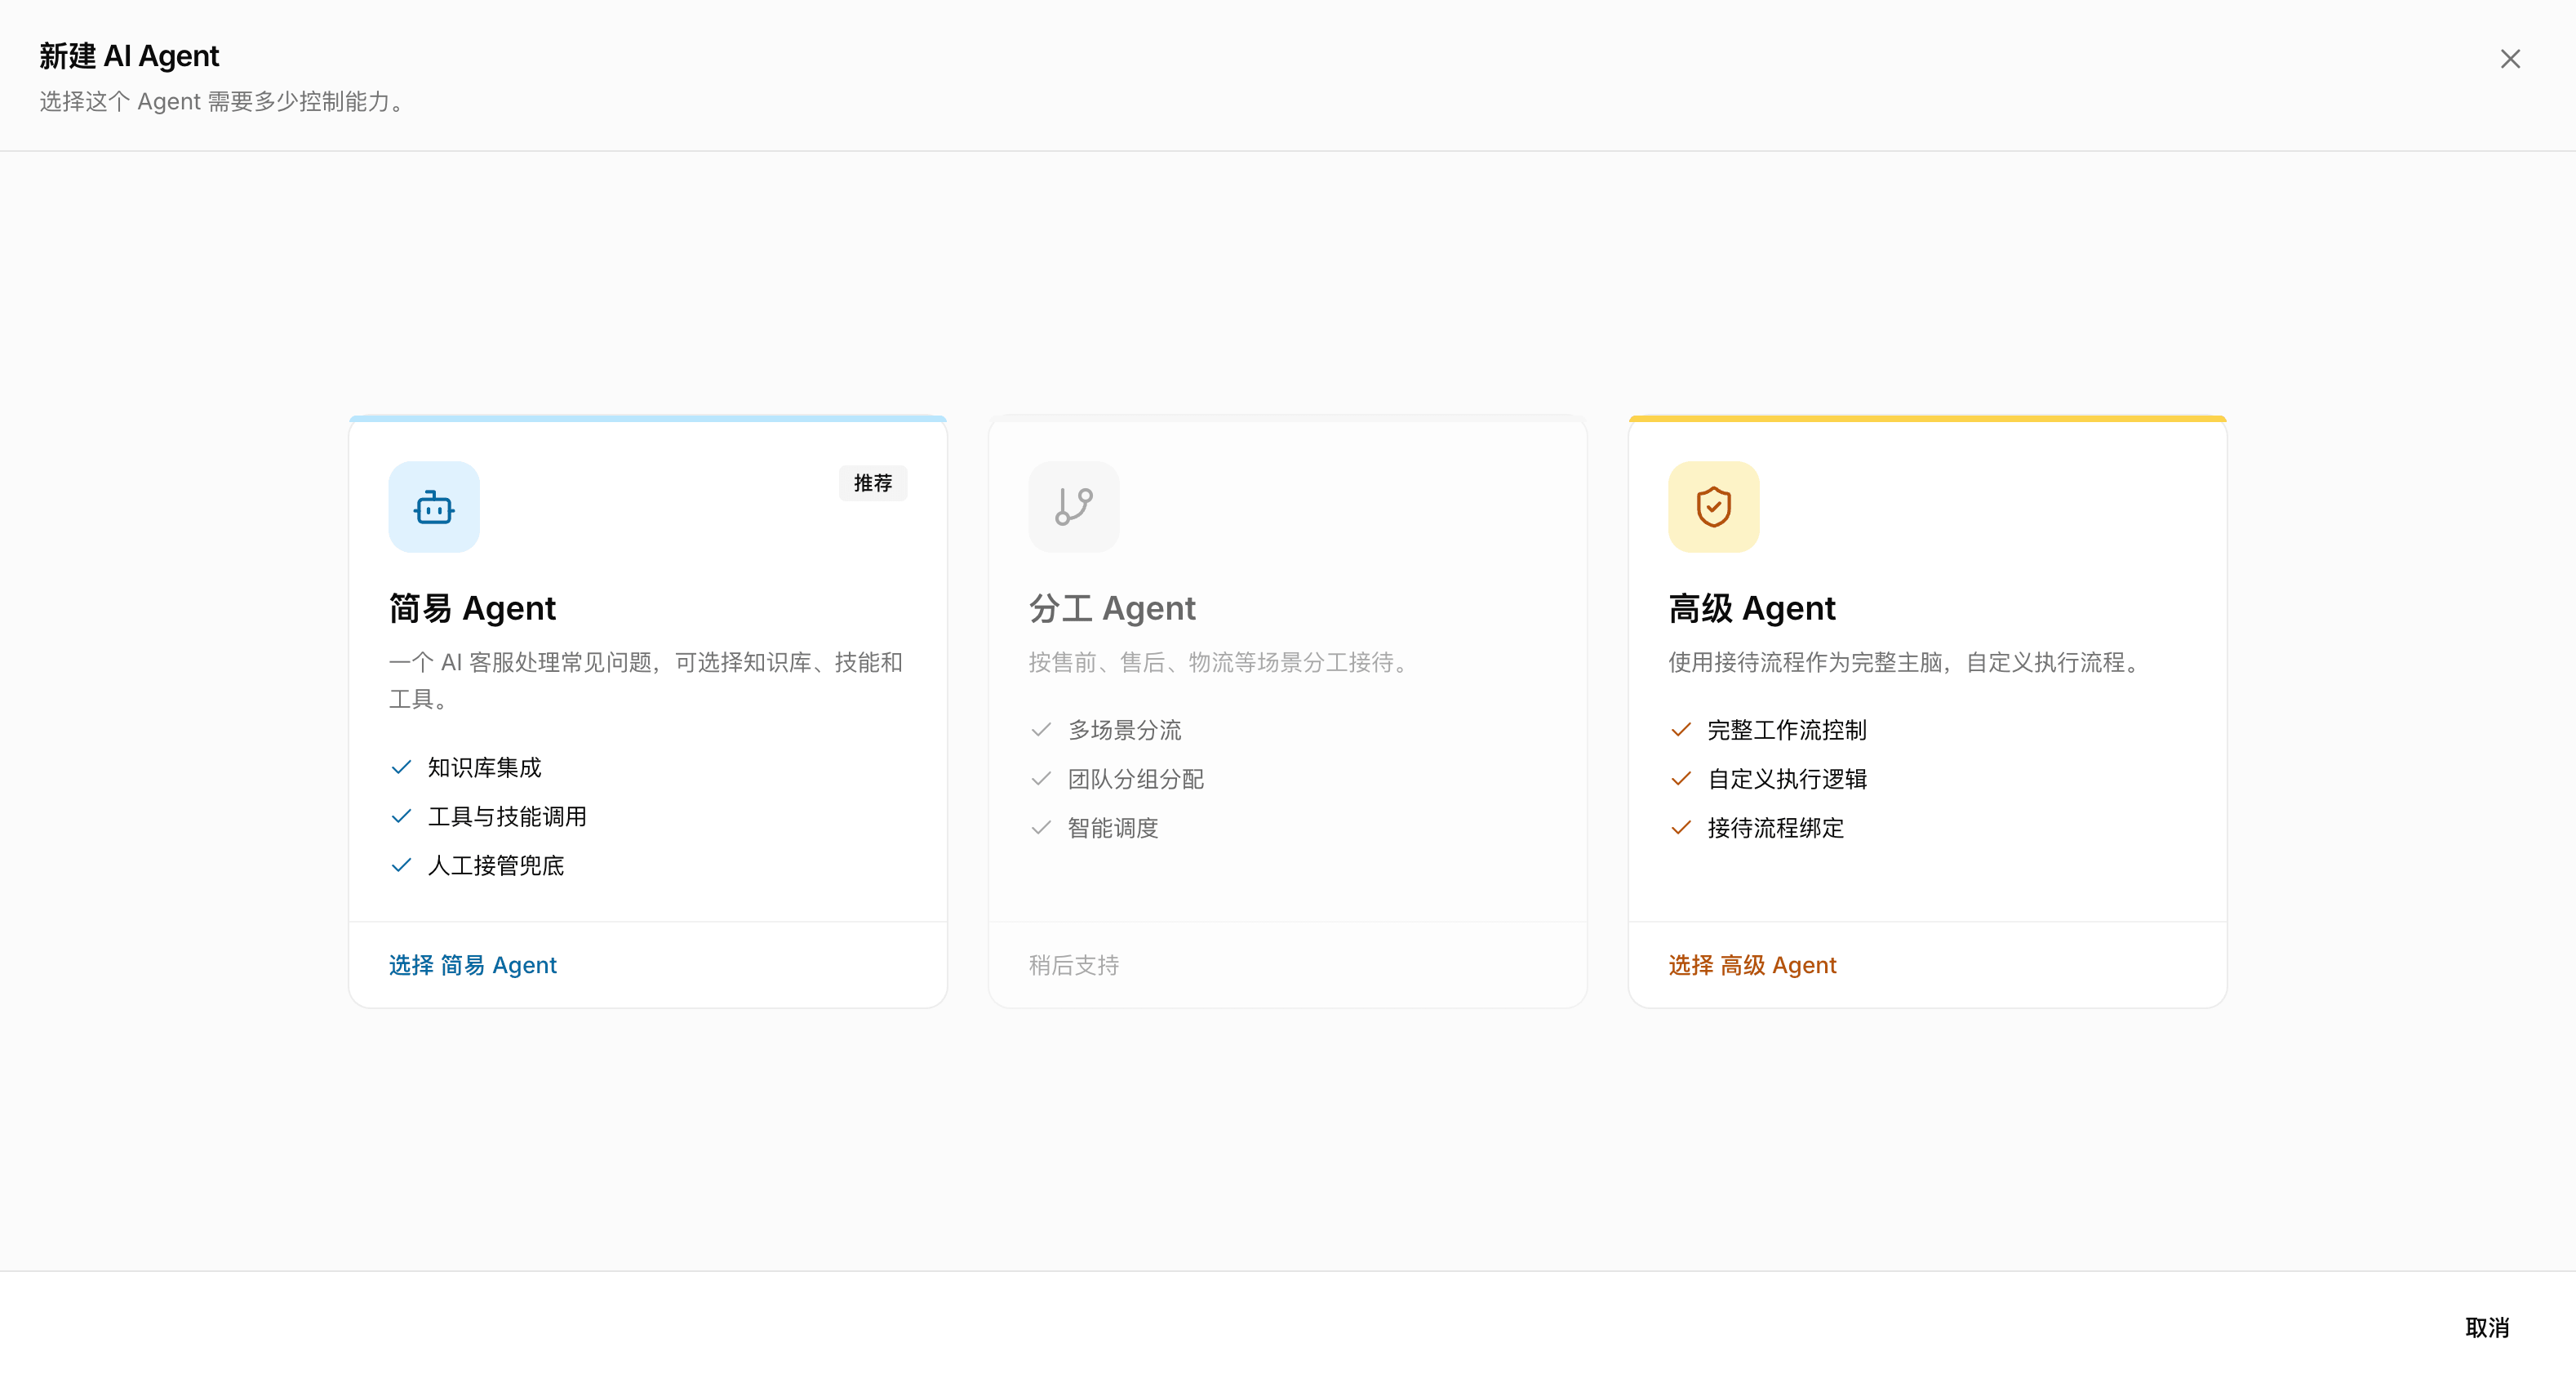
Task: Click the 工具与技能调用 feature text
Action: 507,816
